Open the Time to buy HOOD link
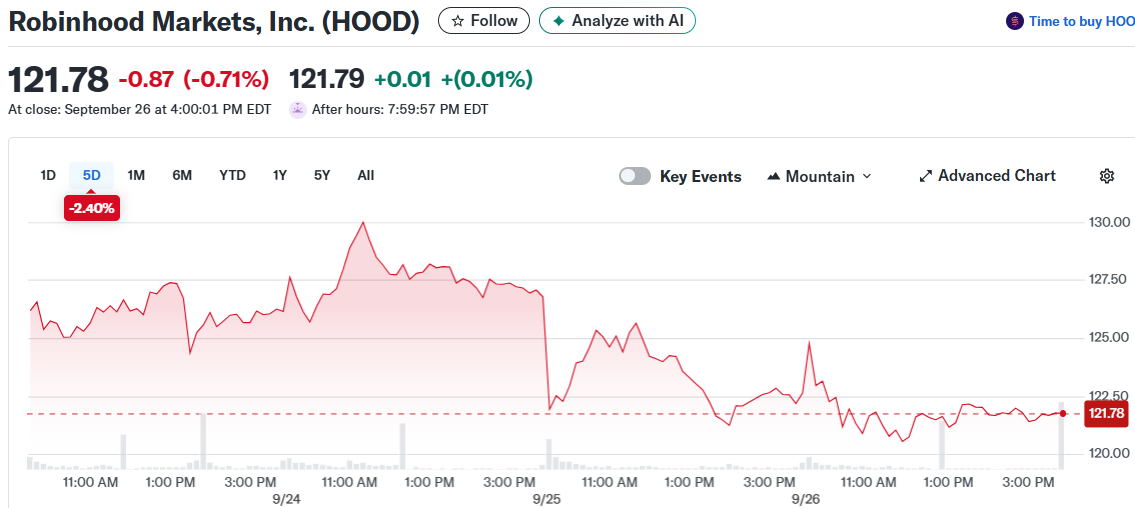Screen dimensions: 1135x508 [1071, 21]
